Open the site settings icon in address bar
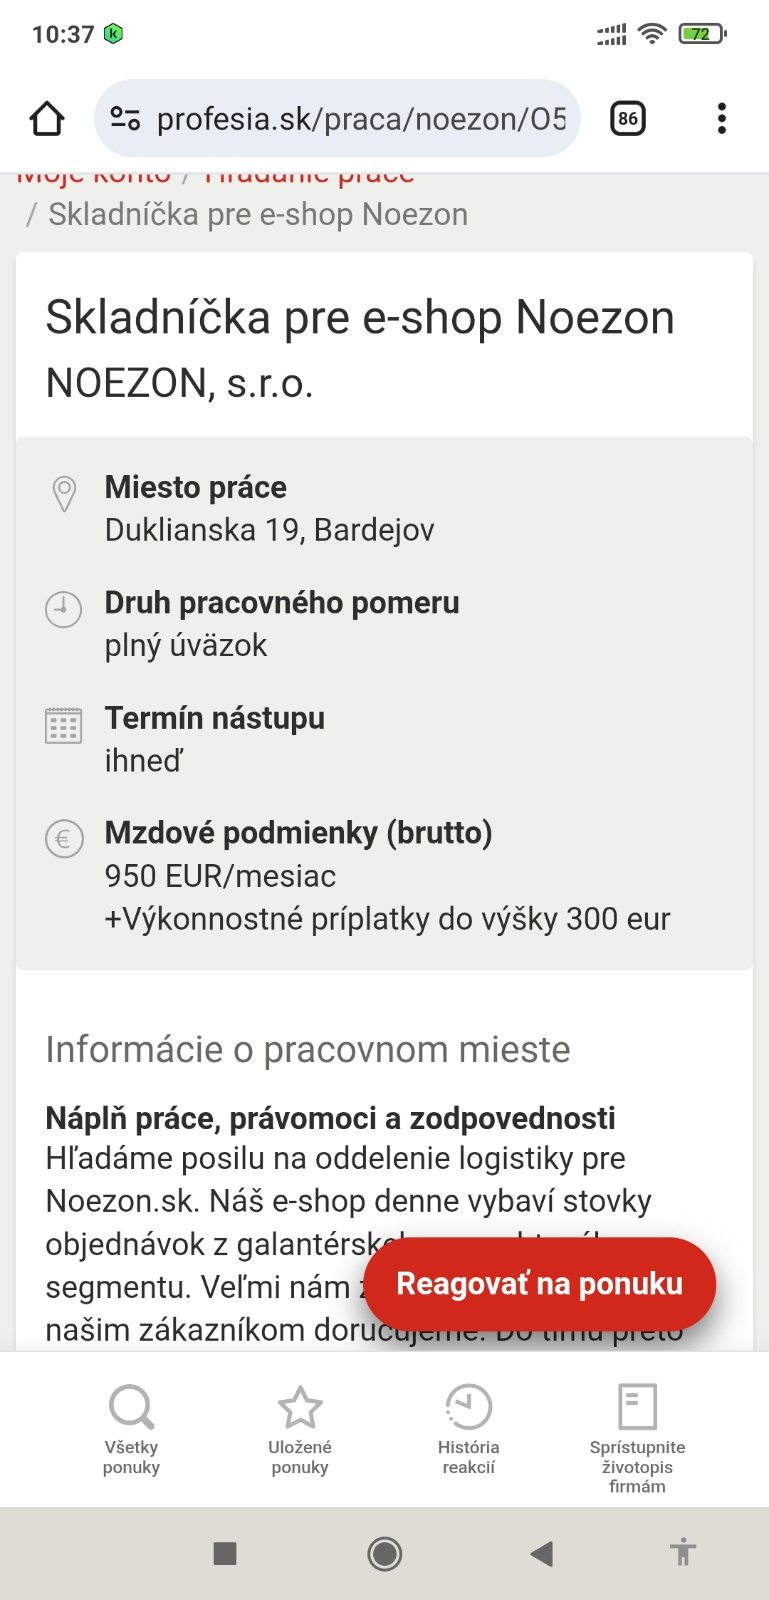 coord(125,119)
